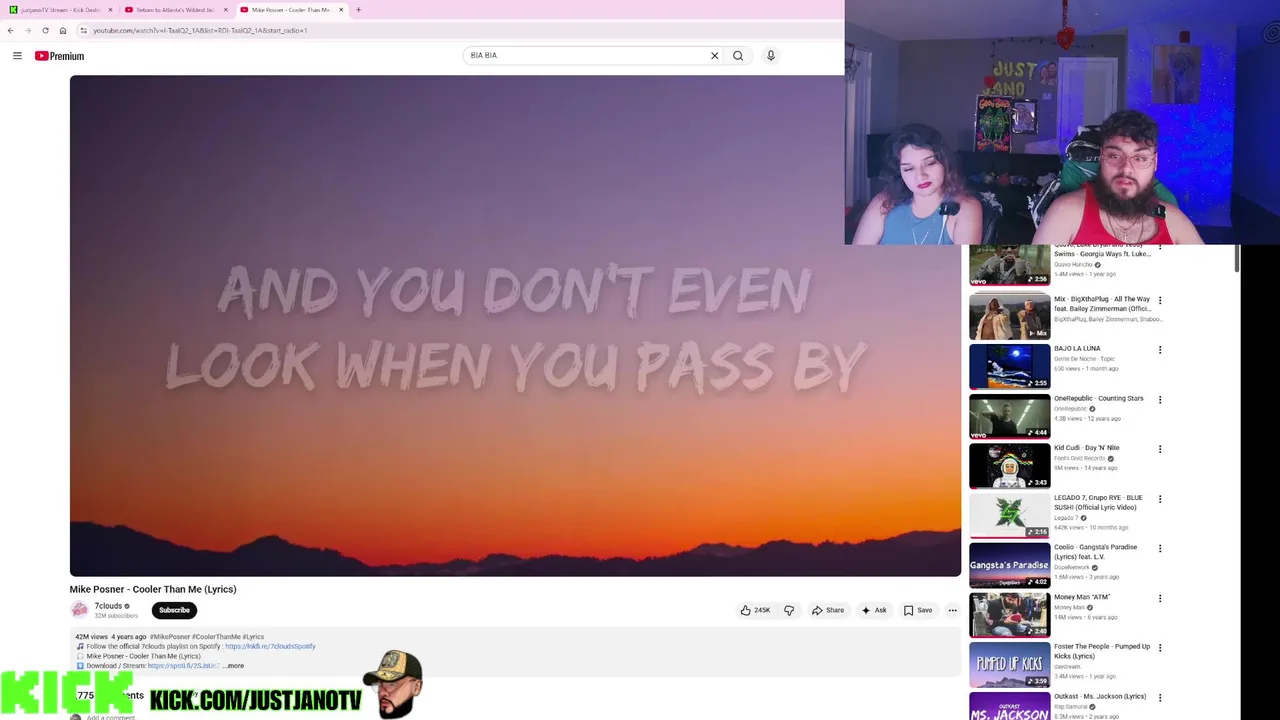Viewport: 1280px width, 720px height.
Task: Click the #MikePosner hashtag in description
Action: pos(169,637)
